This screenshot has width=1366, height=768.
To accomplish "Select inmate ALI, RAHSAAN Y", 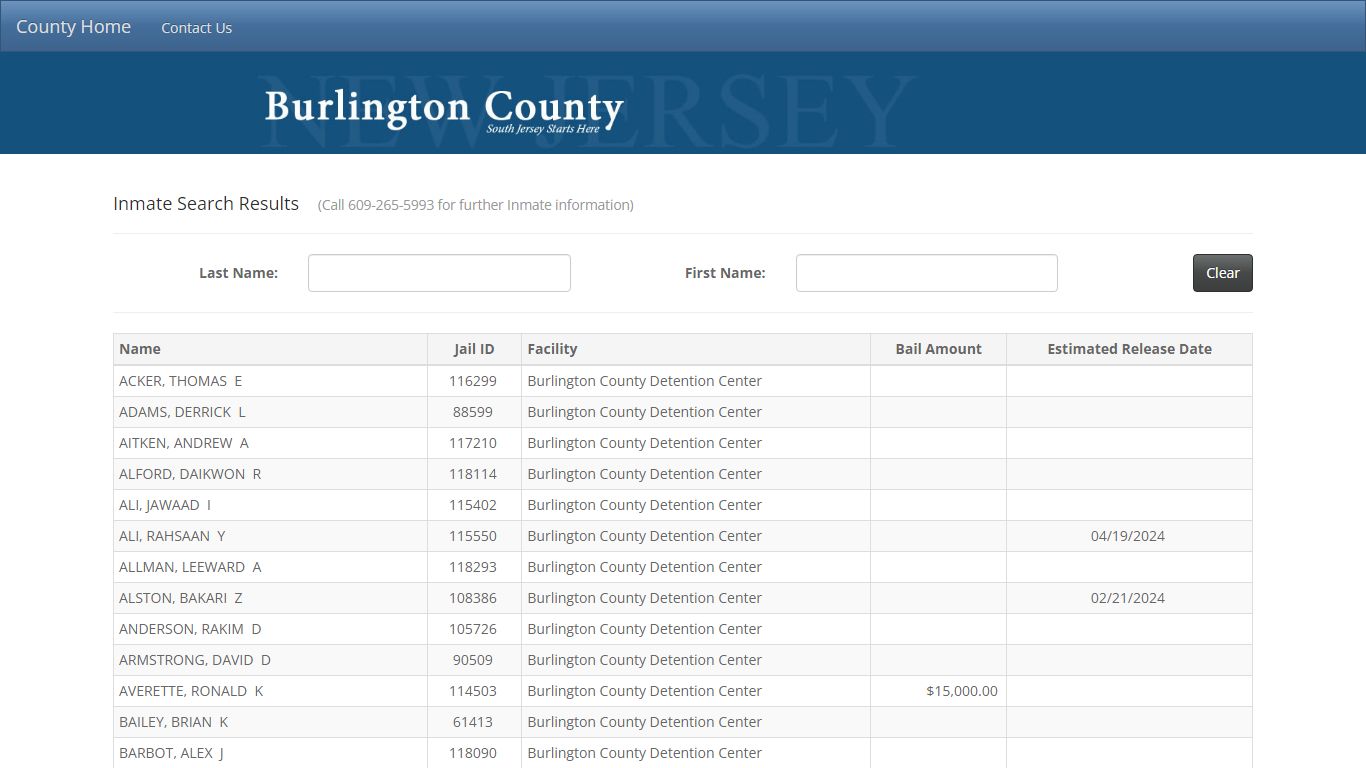I will [x=172, y=536].
